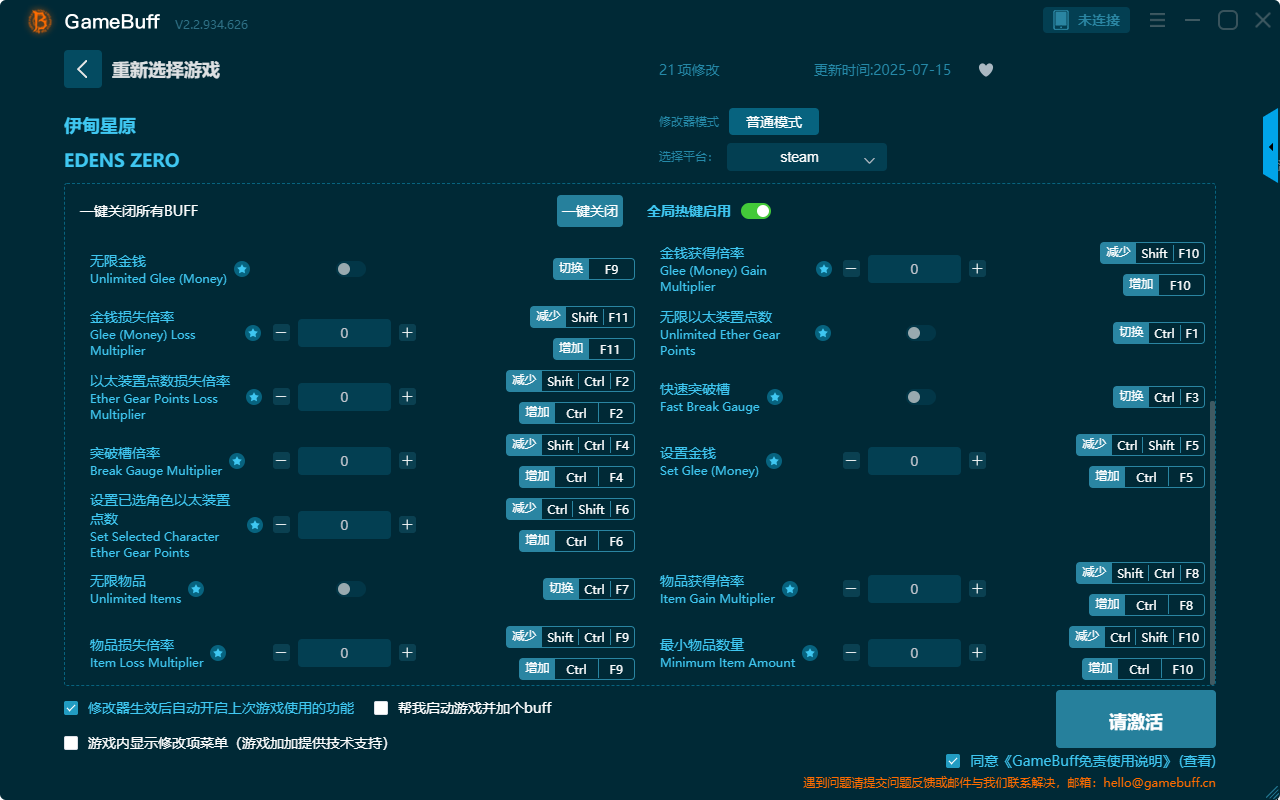
Task: Click star icon for Break Gauge Multiplier
Action: click(237, 461)
